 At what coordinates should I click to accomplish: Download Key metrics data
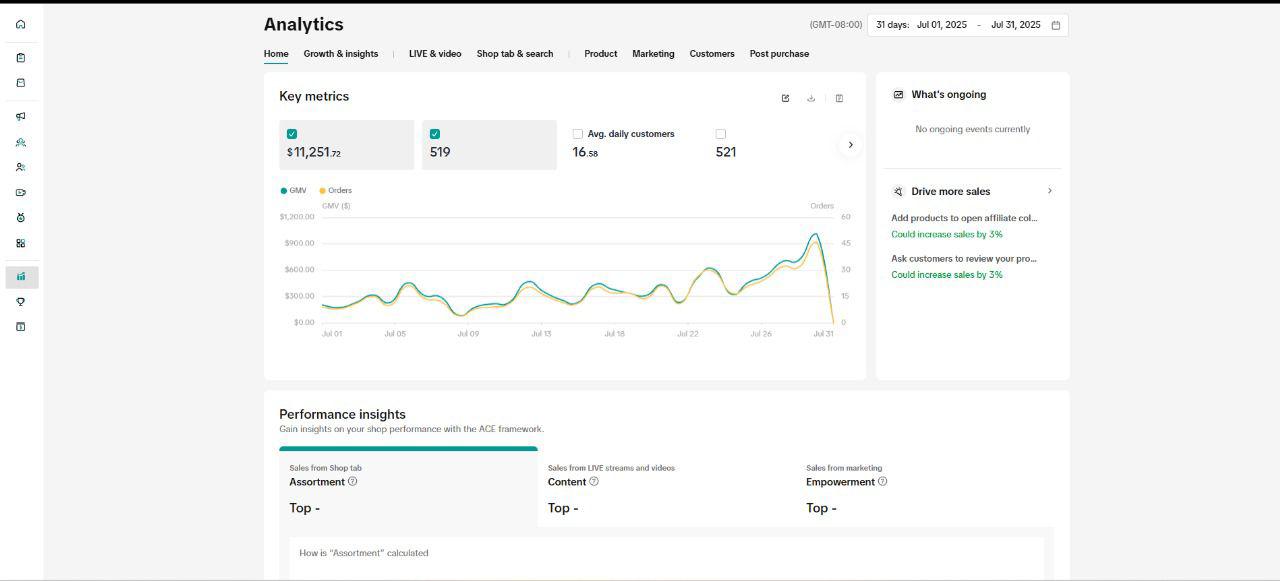(811, 98)
